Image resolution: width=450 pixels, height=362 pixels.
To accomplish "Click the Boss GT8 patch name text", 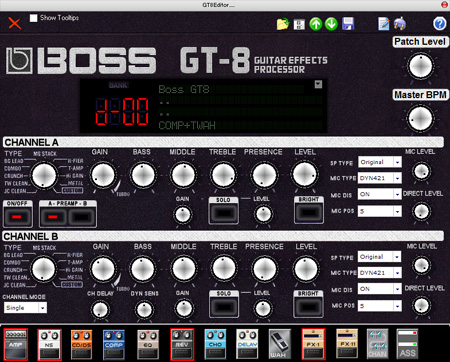I will (184, 89).
